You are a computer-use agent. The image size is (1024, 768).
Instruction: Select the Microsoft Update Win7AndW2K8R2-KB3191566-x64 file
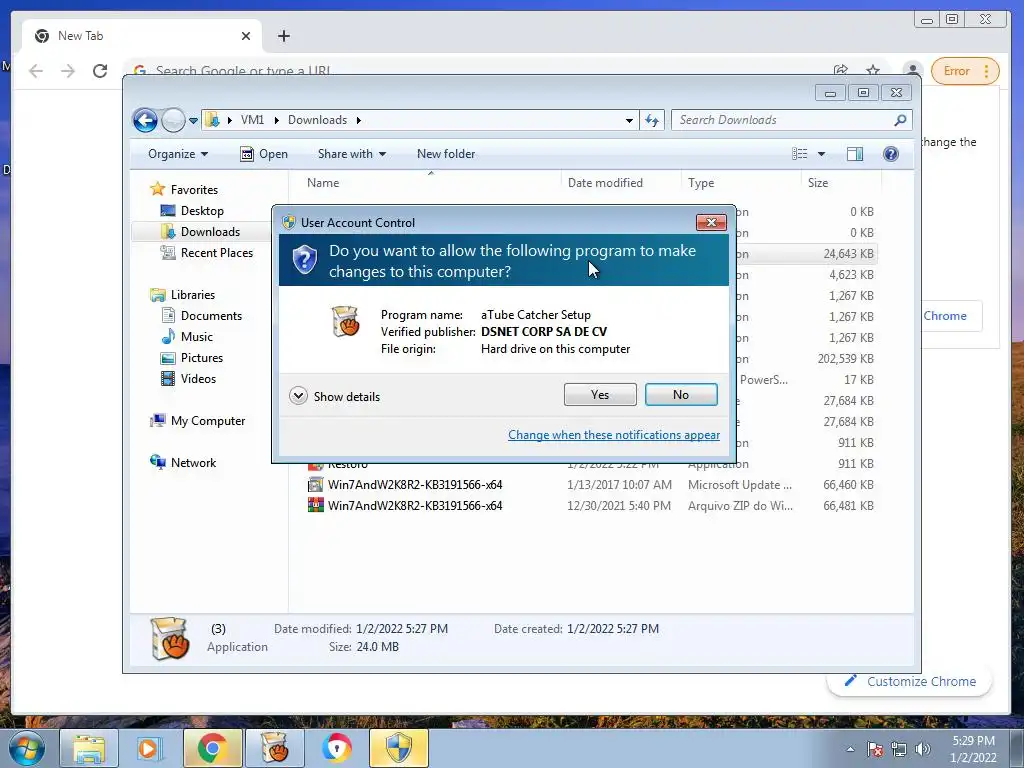click(415, 485)
